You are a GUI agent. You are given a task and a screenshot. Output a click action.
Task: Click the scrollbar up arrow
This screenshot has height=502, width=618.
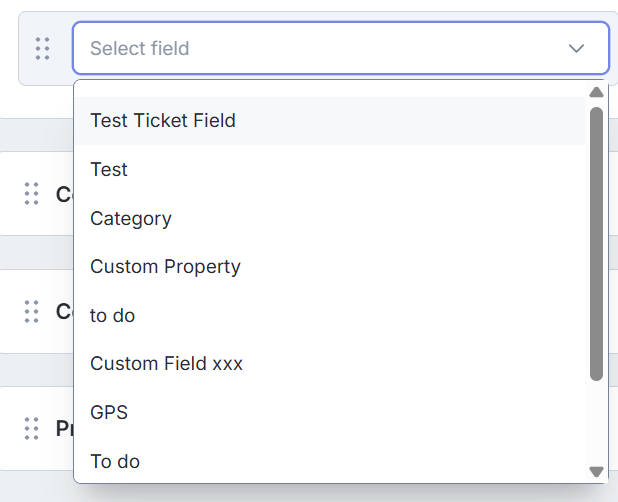pyautogui.click(x=596, y=92)
